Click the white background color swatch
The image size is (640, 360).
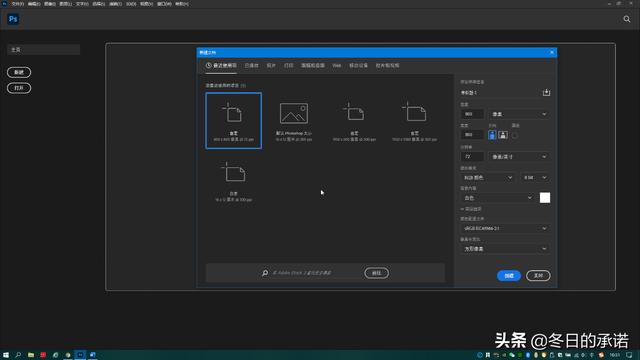[x=544, y=198]
